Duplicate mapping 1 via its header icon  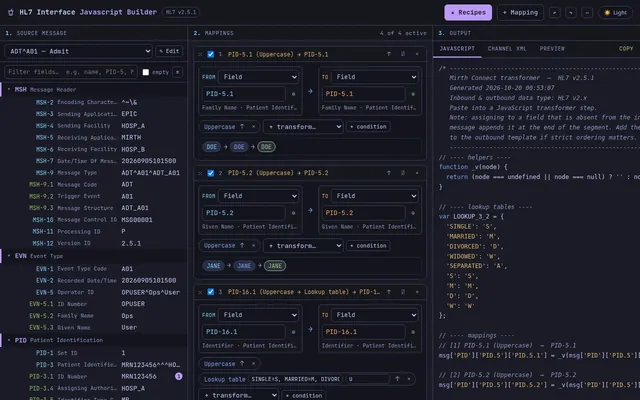point(403,54)
